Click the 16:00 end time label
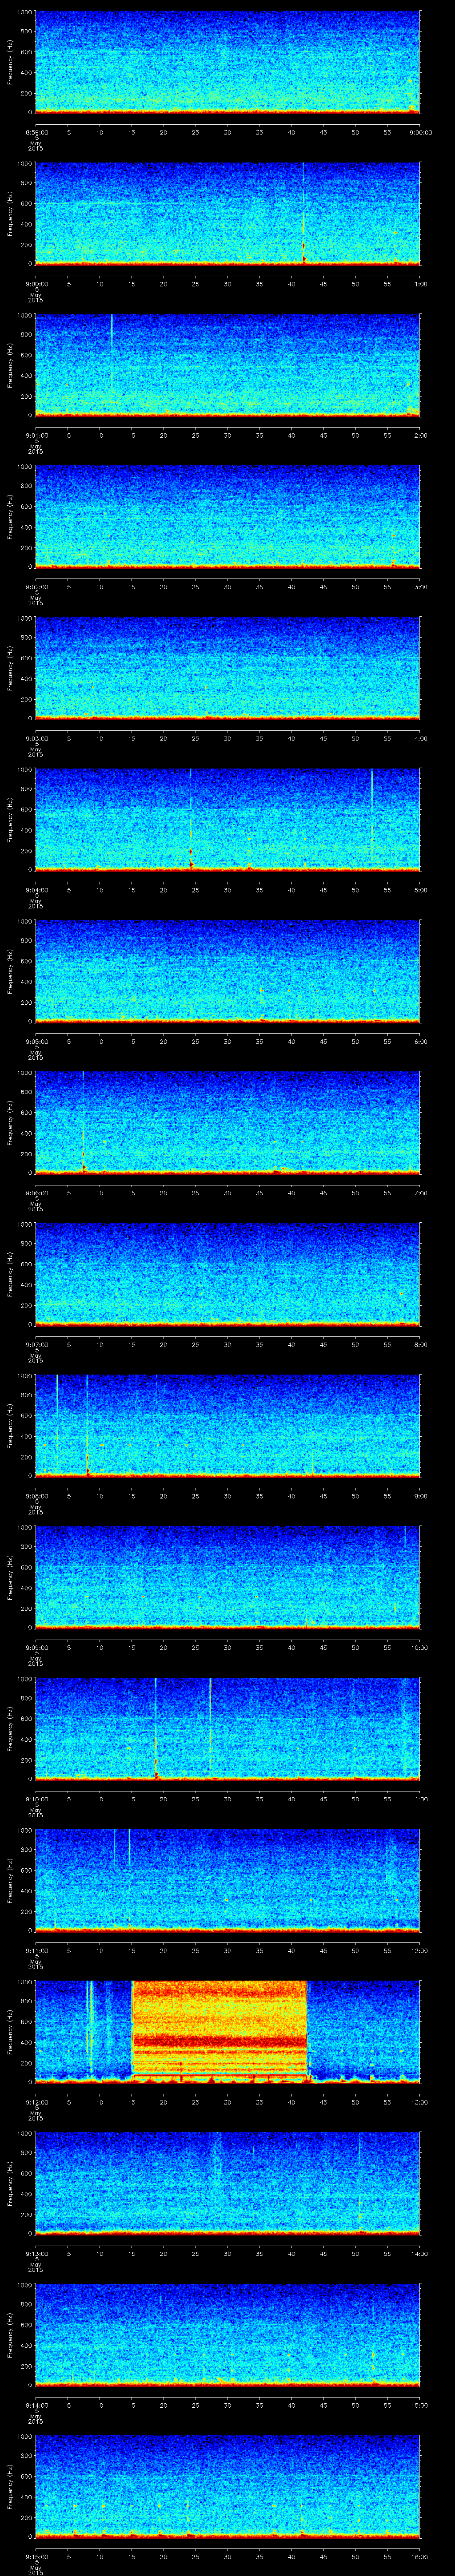Screen dimensions: 455x2576 [420, 2556]
